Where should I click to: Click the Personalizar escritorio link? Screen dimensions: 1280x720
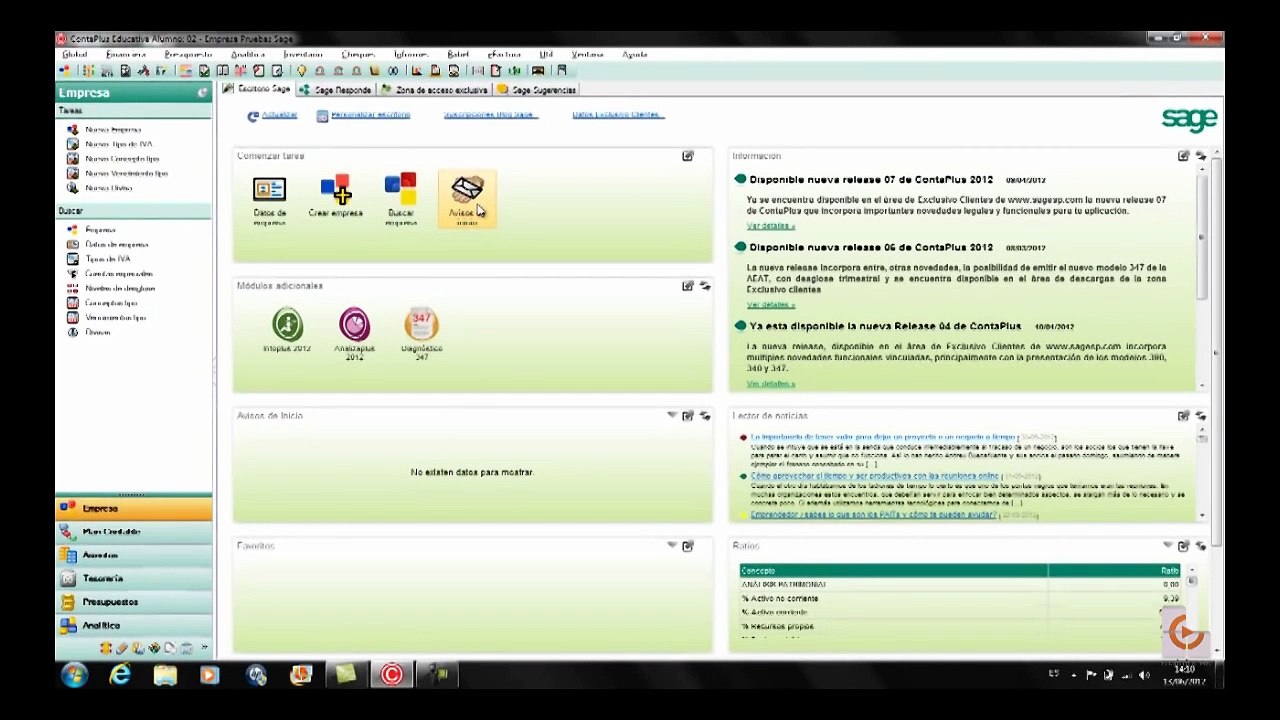click(371, 115)
